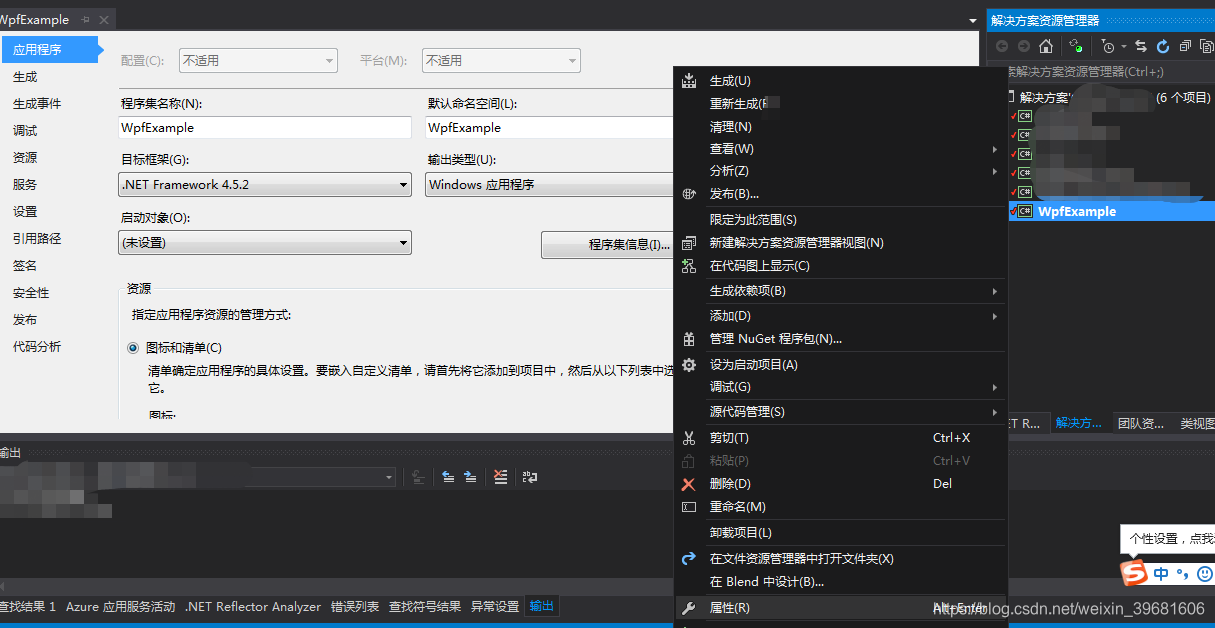
Task: Toggle Word Wrap icon in Output toolbar
Action: click(530, 477)
